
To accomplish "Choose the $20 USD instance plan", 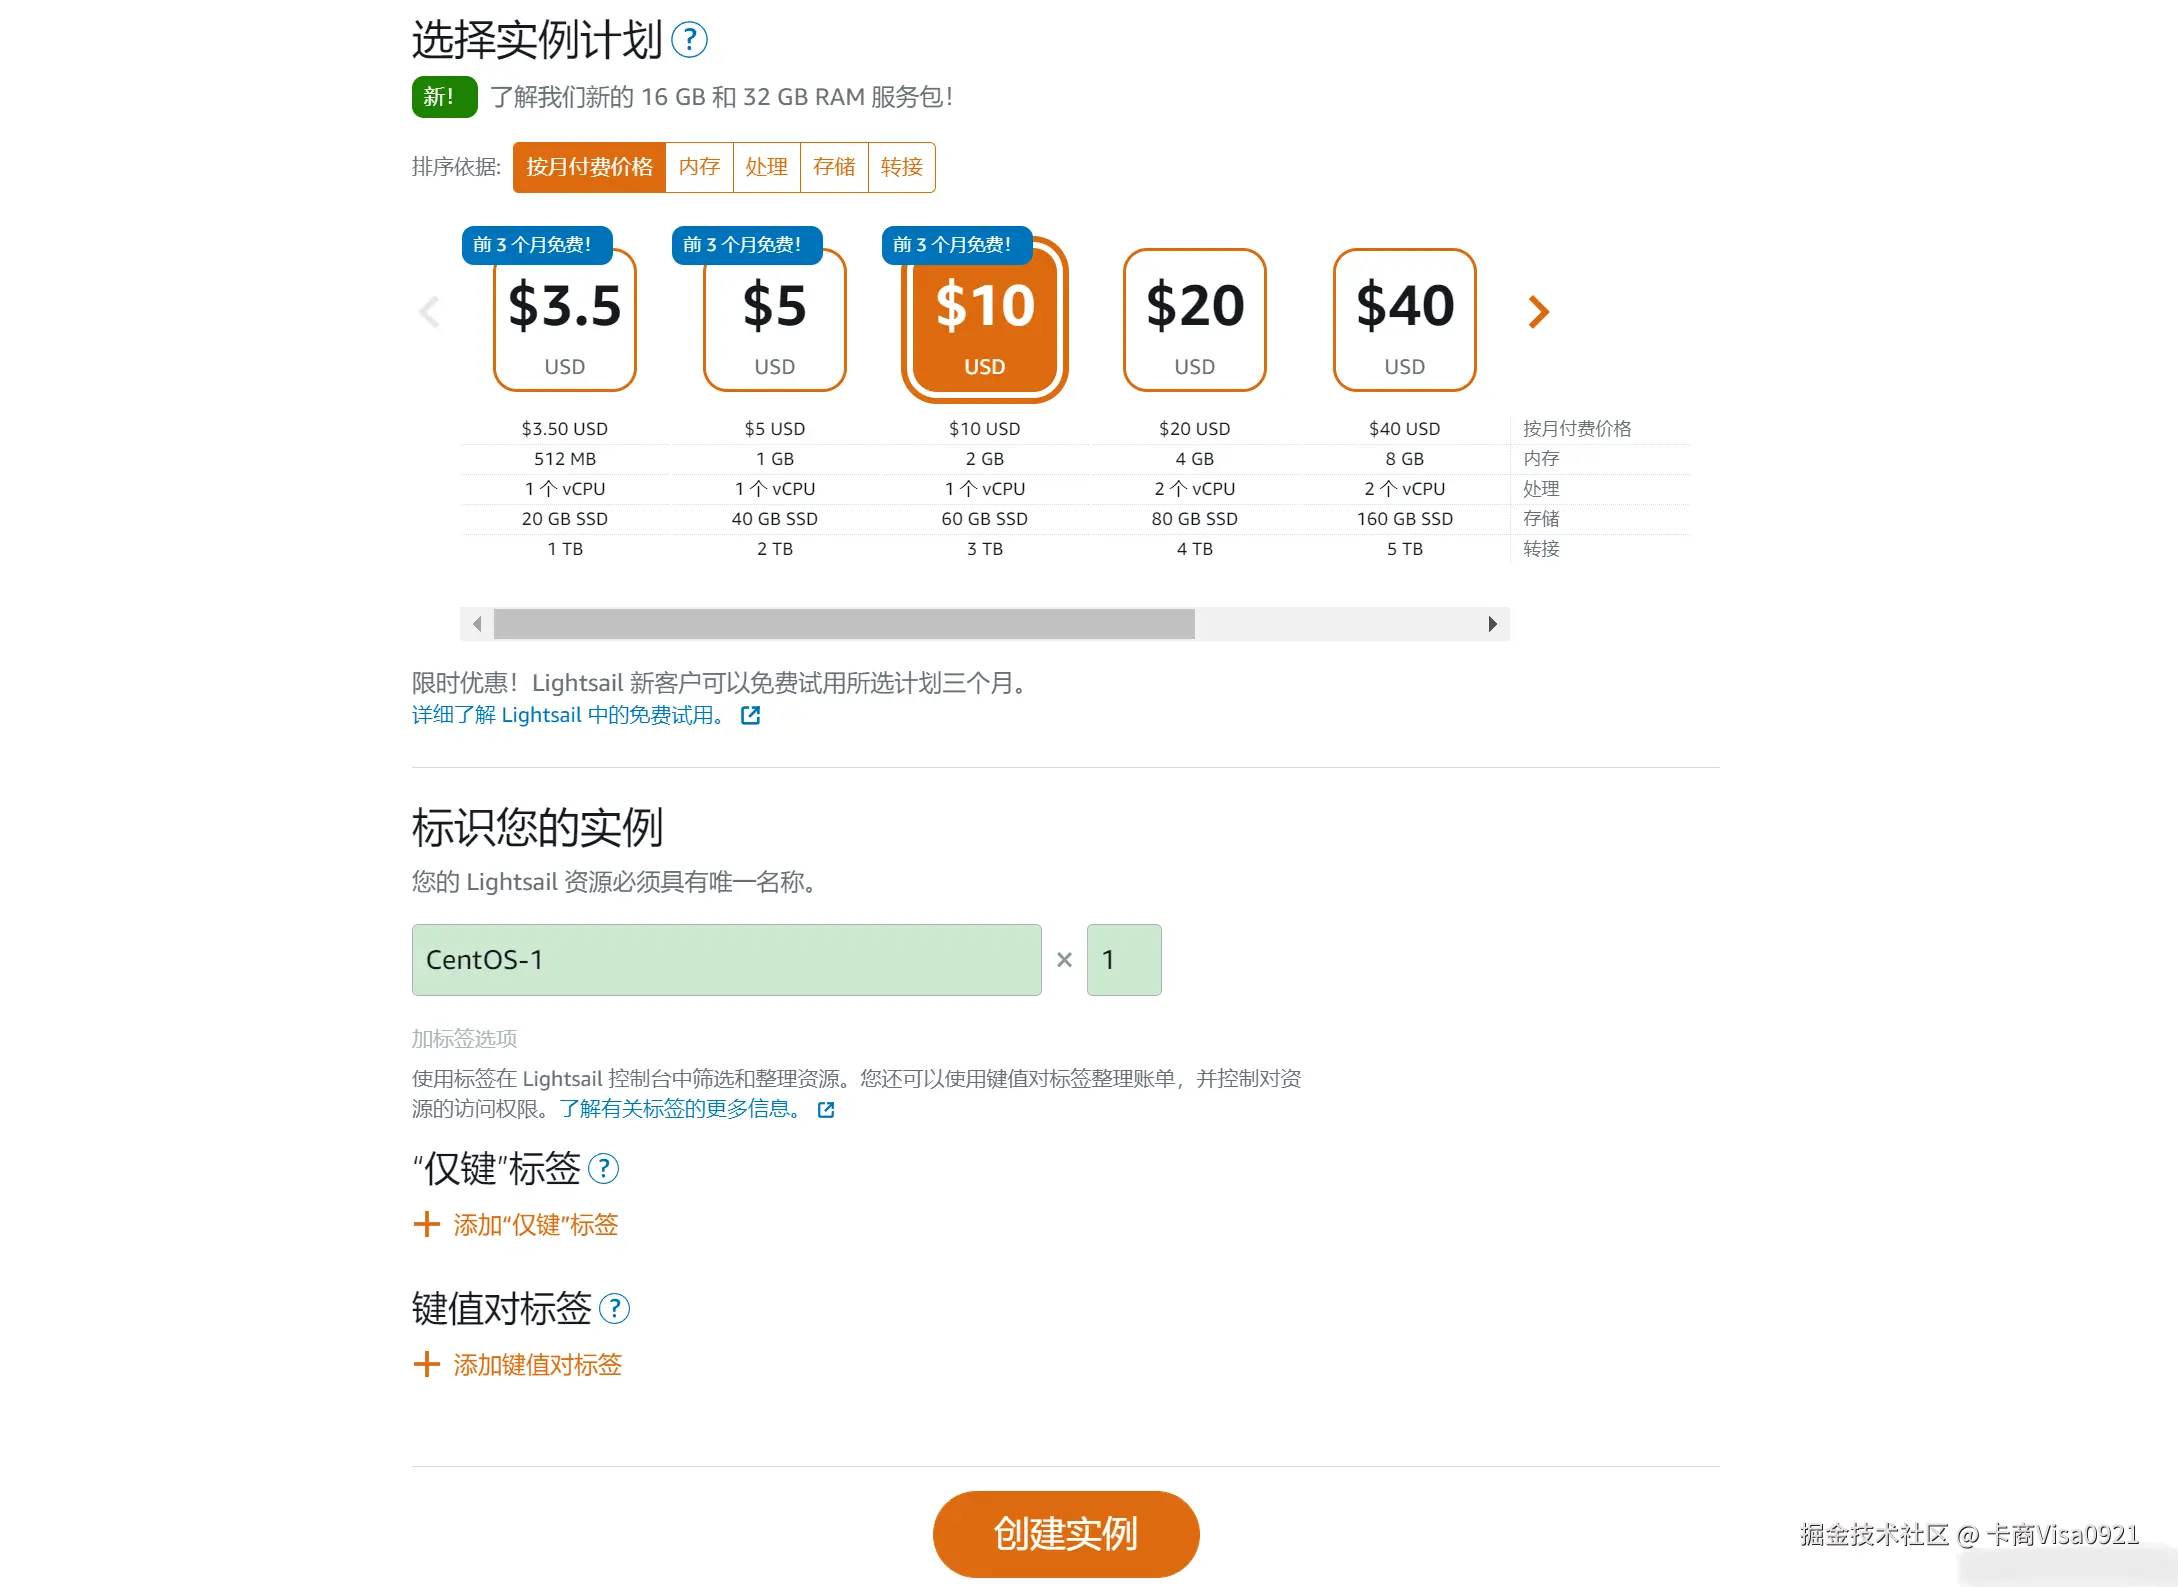I will pyautogui.click(x=1195, y=320).
